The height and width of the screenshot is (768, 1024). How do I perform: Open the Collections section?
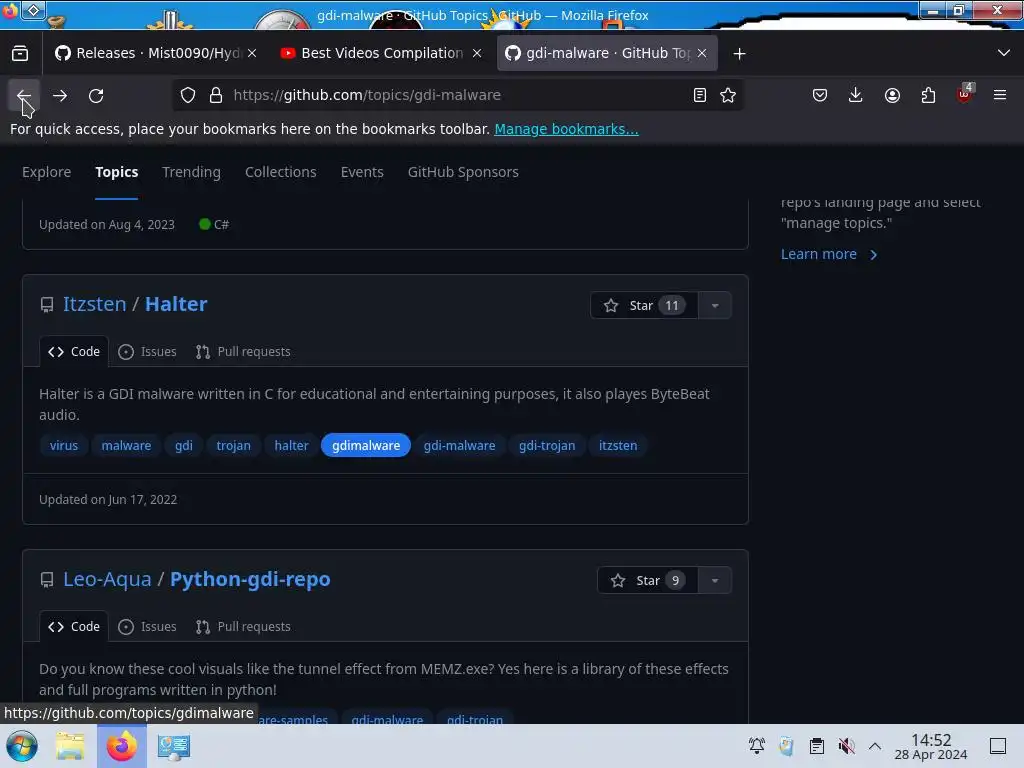(281, 172)
